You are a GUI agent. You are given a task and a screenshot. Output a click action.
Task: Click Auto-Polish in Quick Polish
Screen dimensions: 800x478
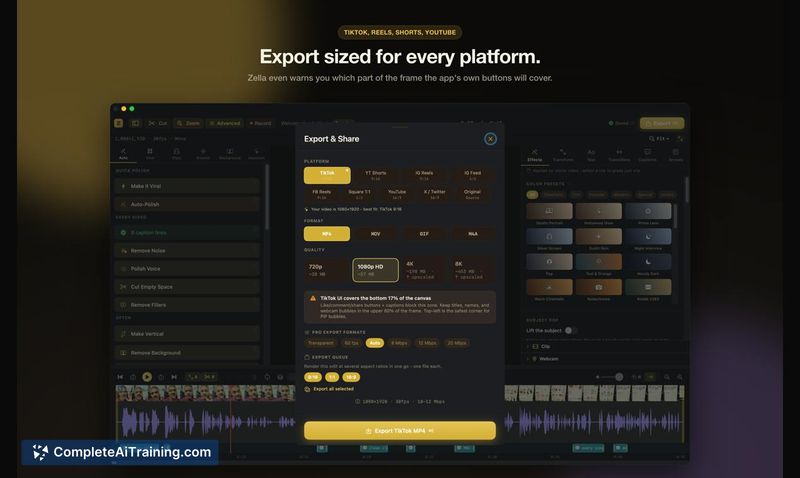187,204
